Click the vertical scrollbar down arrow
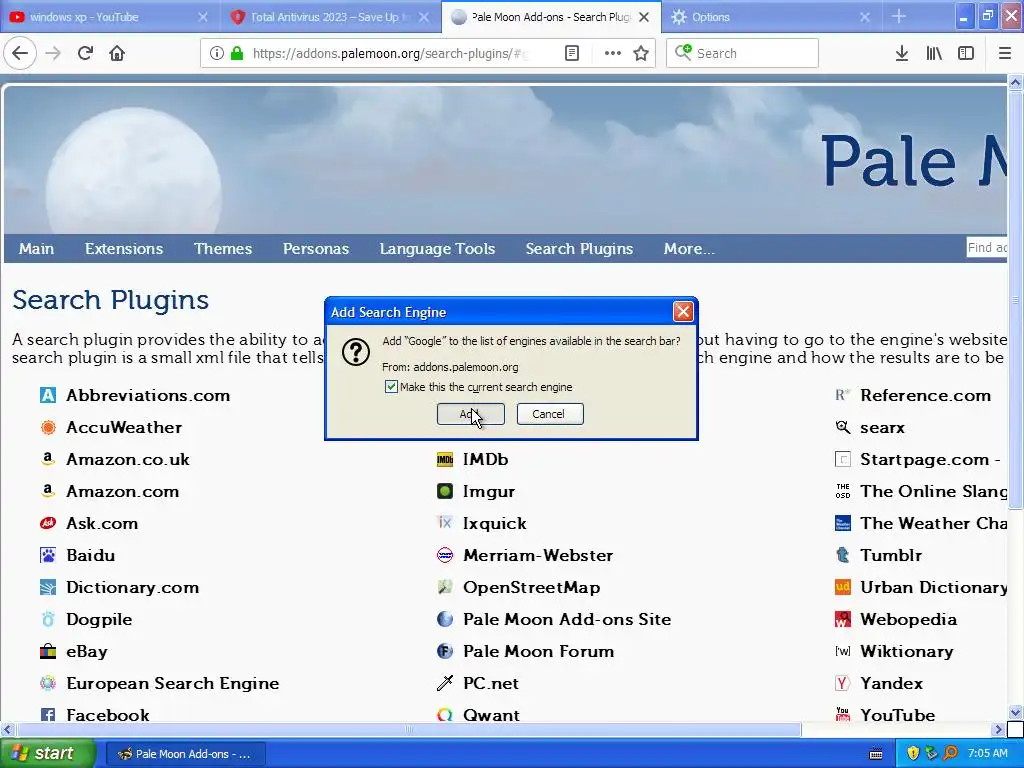Image resolution: width=1024 pixels, height=768 pixels. [x=1015, y=712]
